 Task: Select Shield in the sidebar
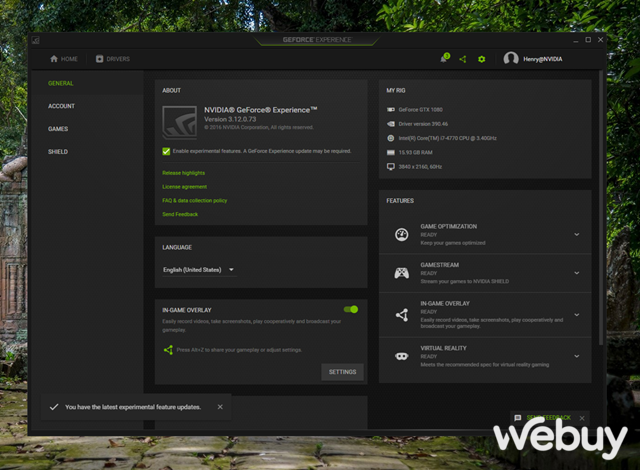click(58, 152)
